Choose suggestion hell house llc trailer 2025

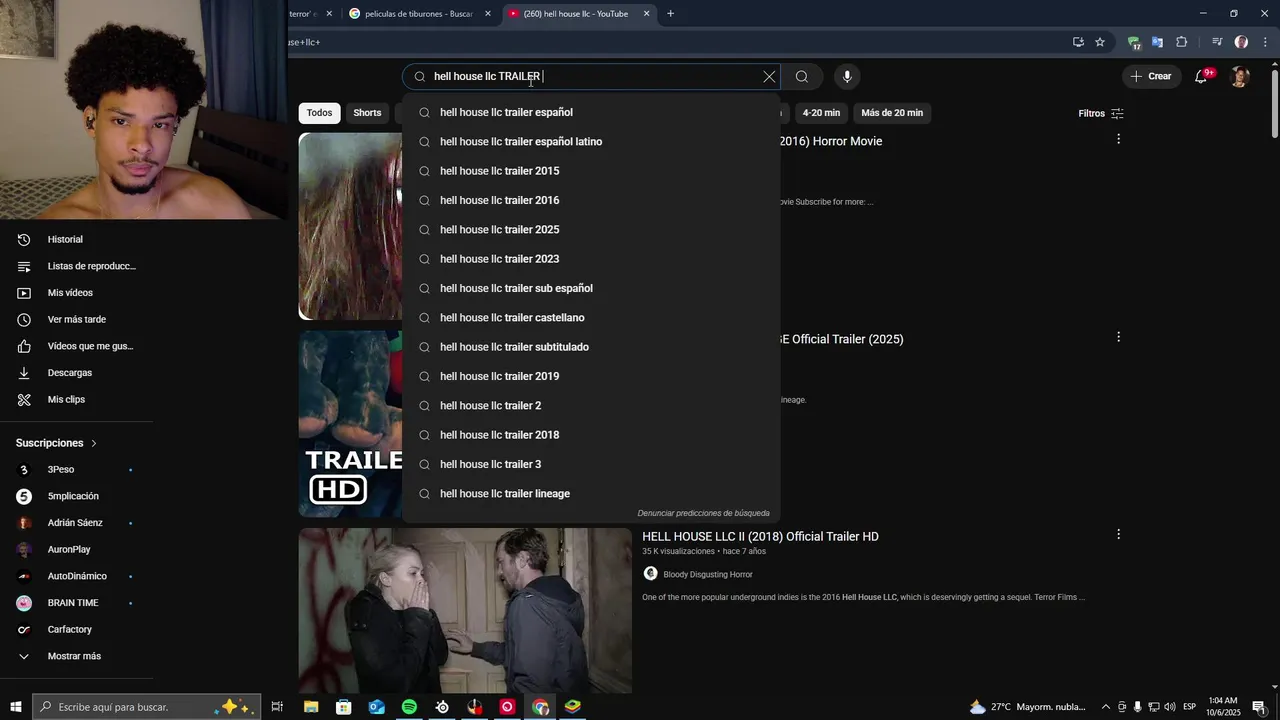pos(591,230)
